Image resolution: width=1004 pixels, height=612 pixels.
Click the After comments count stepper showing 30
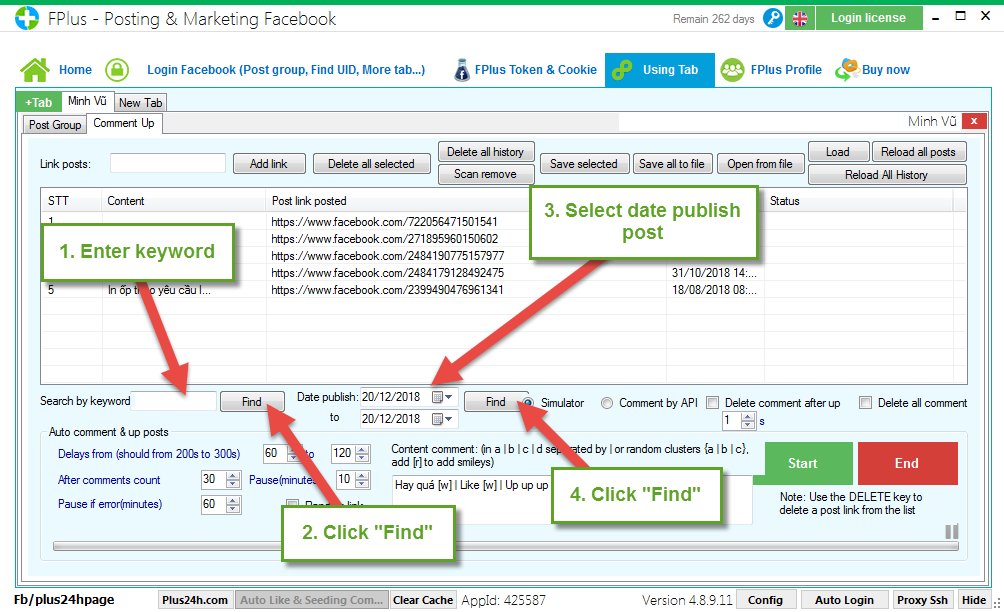[x=233, y=479]
